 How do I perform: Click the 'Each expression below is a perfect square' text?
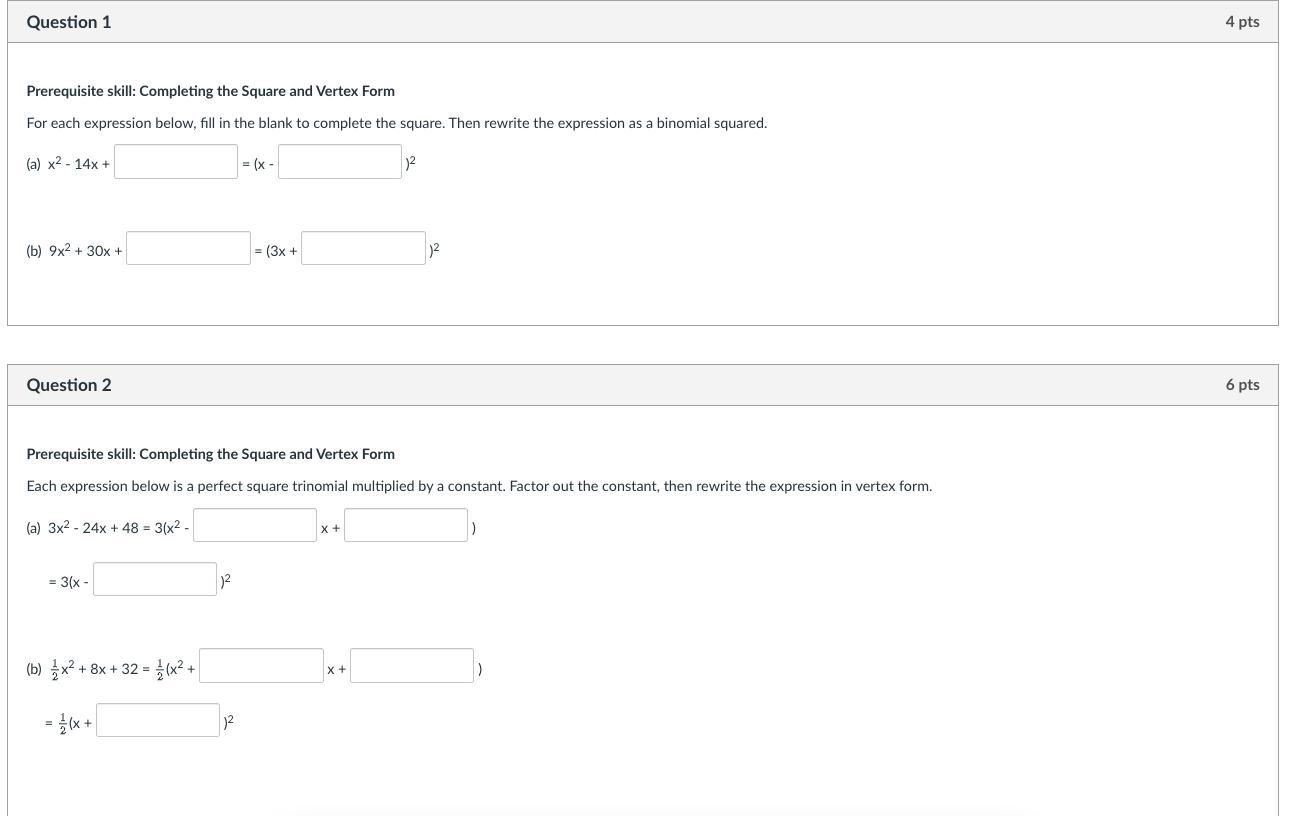tap(479, 486)
